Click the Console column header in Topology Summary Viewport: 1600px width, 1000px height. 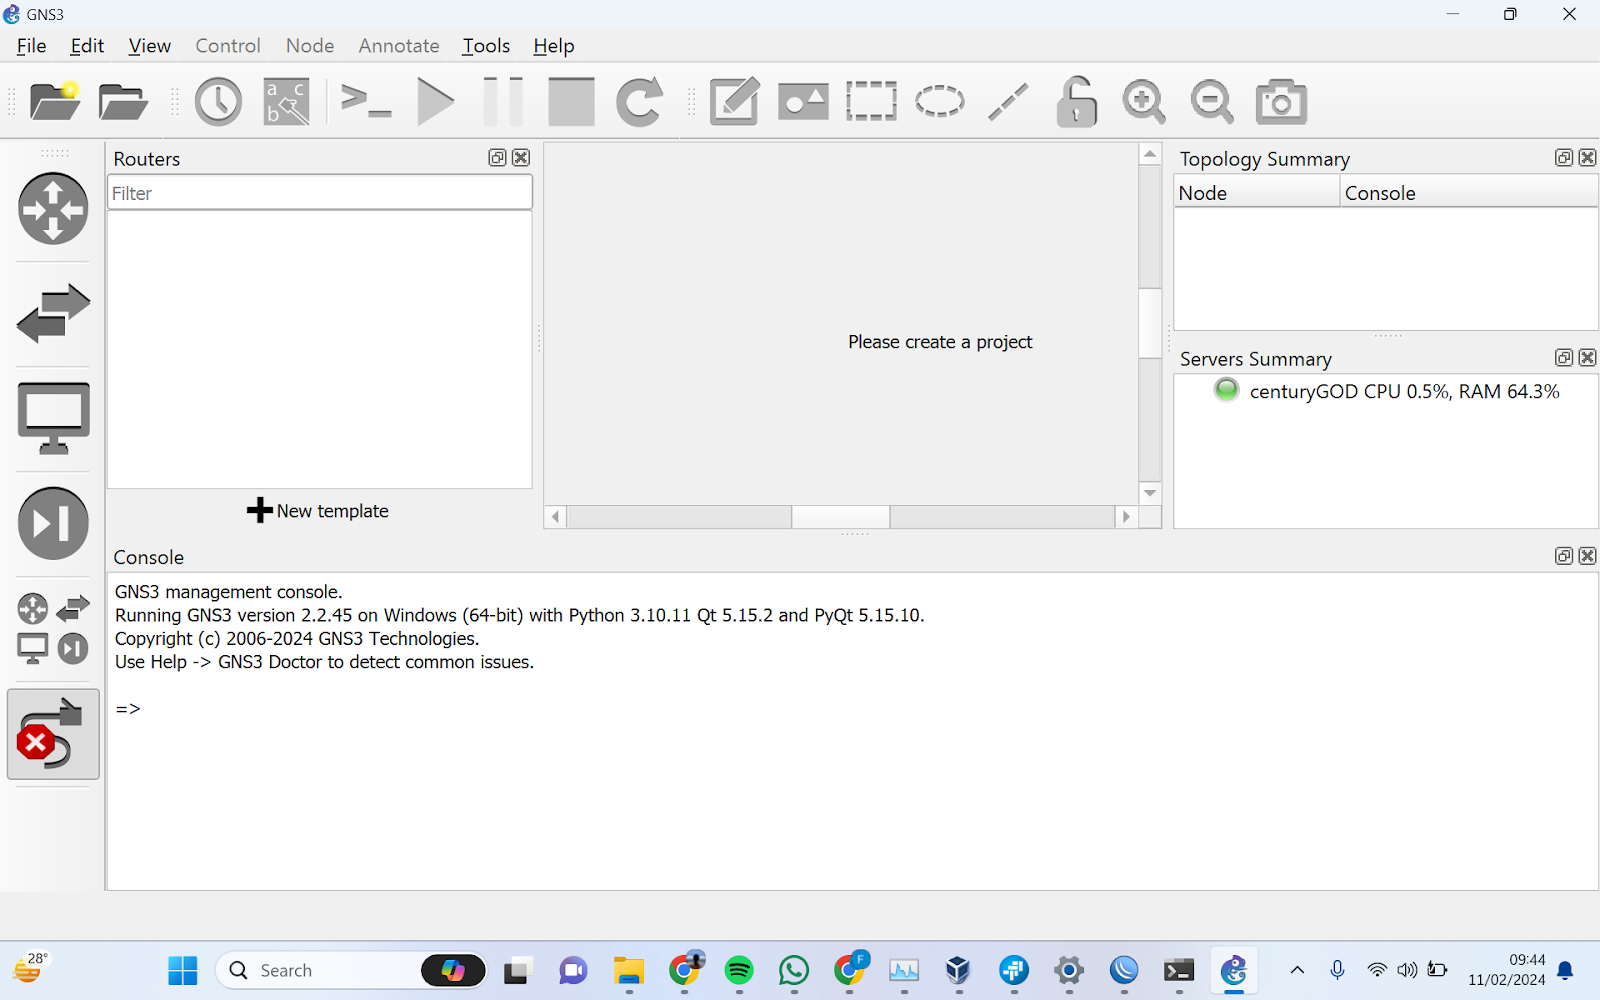coord(1468,193)
